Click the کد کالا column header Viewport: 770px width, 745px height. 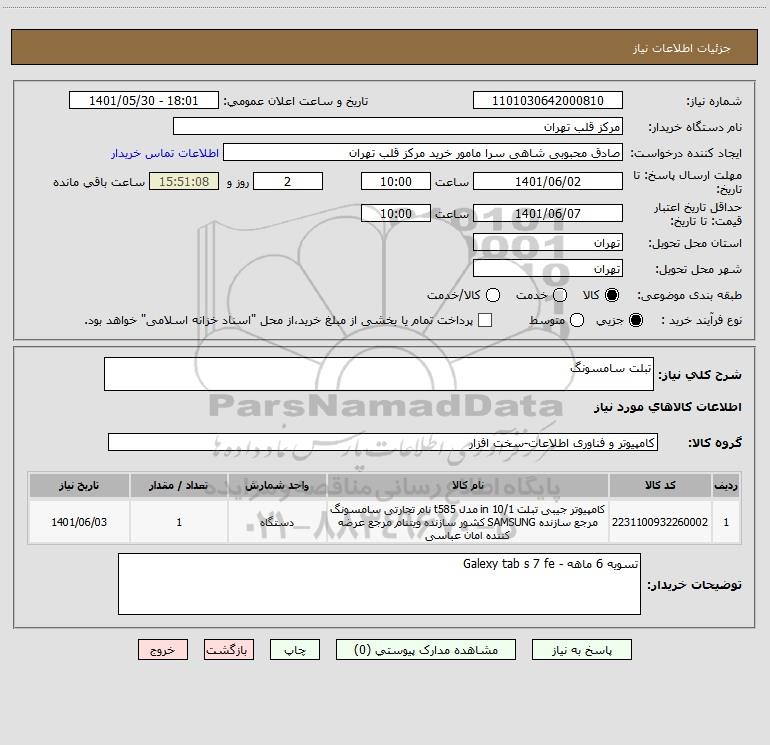[x=660, y=485]
